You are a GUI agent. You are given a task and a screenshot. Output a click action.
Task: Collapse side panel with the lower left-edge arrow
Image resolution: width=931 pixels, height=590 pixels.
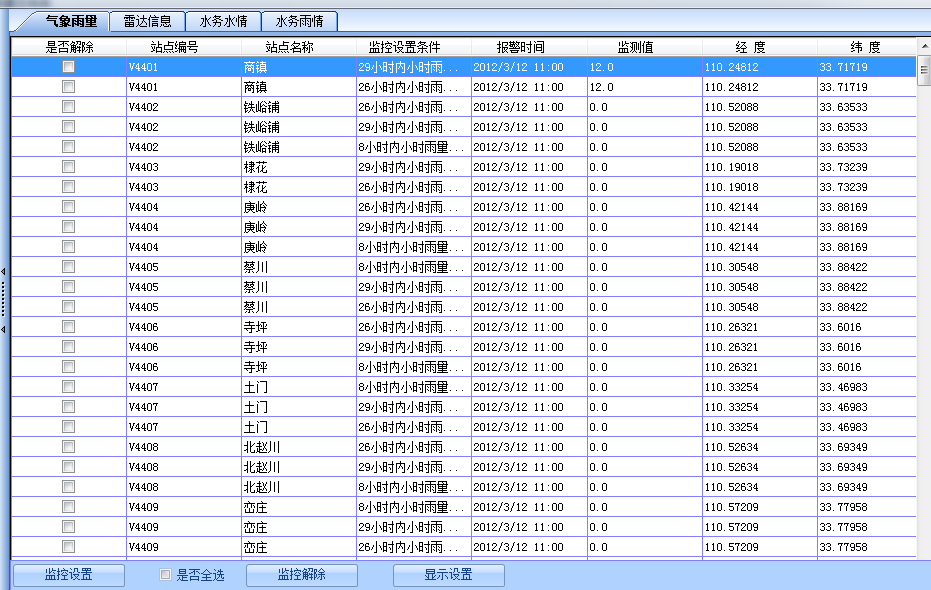coord(4,323)
